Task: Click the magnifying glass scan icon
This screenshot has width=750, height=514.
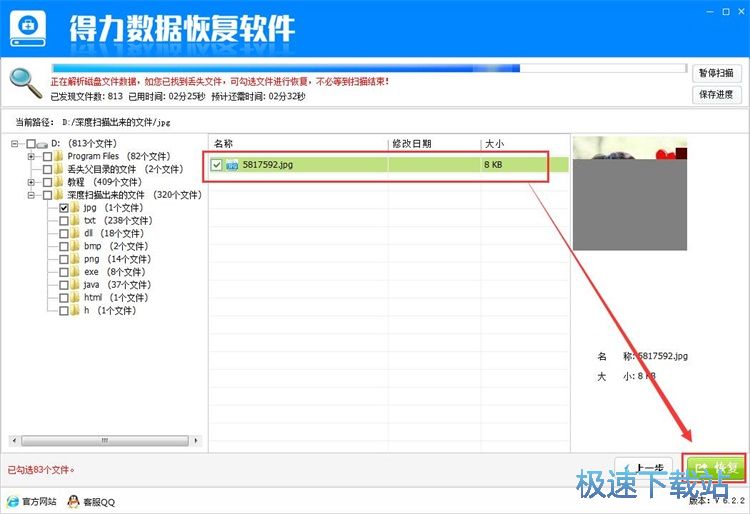Action: tap(26, 82)
